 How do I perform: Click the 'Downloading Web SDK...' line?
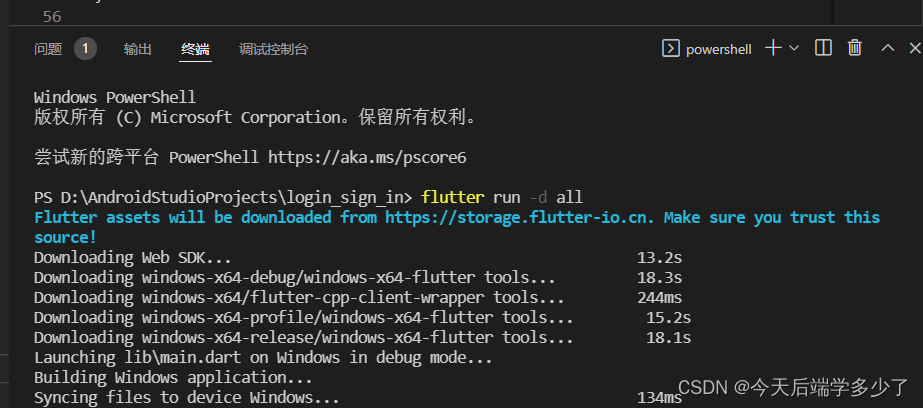pyautogui.click(x=132, y=257)
